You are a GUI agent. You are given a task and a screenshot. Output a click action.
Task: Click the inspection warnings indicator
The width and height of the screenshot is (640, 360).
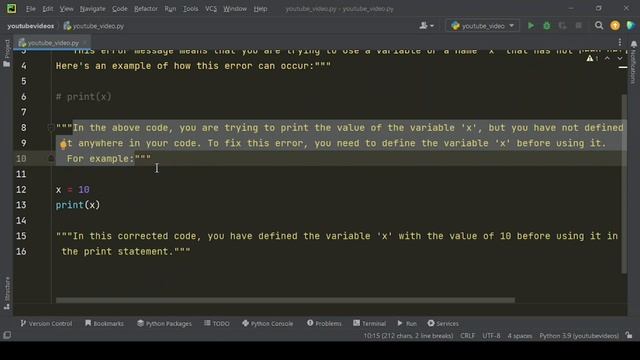592,59
